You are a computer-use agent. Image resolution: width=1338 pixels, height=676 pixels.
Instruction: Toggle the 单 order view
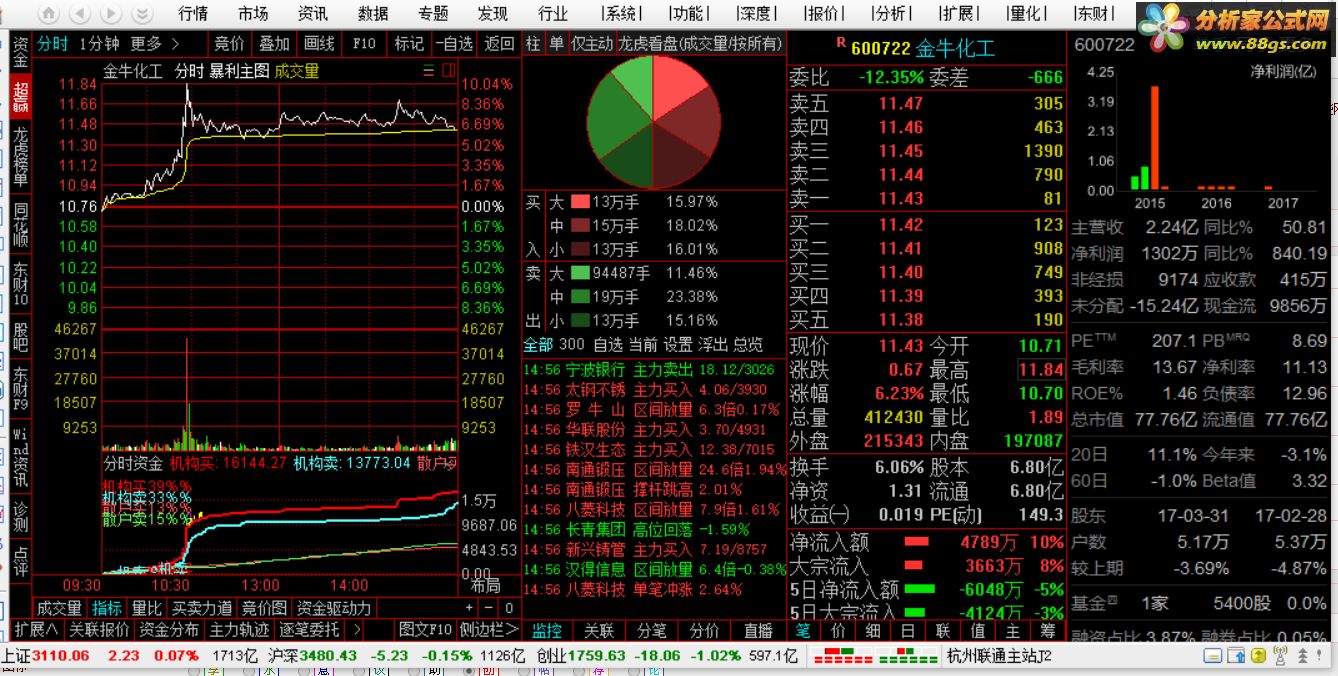coord(556,44)
